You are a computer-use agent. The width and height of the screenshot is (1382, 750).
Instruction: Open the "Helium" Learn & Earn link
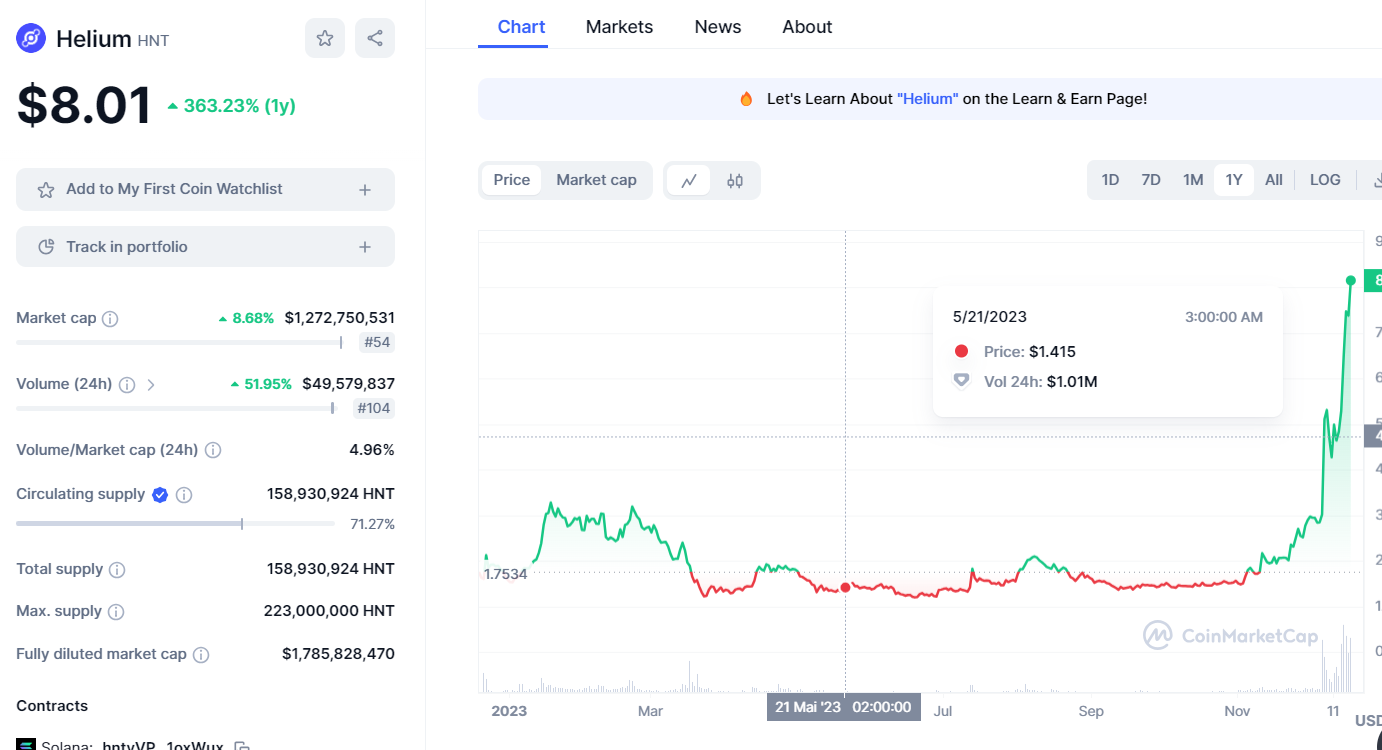point(928,99)
